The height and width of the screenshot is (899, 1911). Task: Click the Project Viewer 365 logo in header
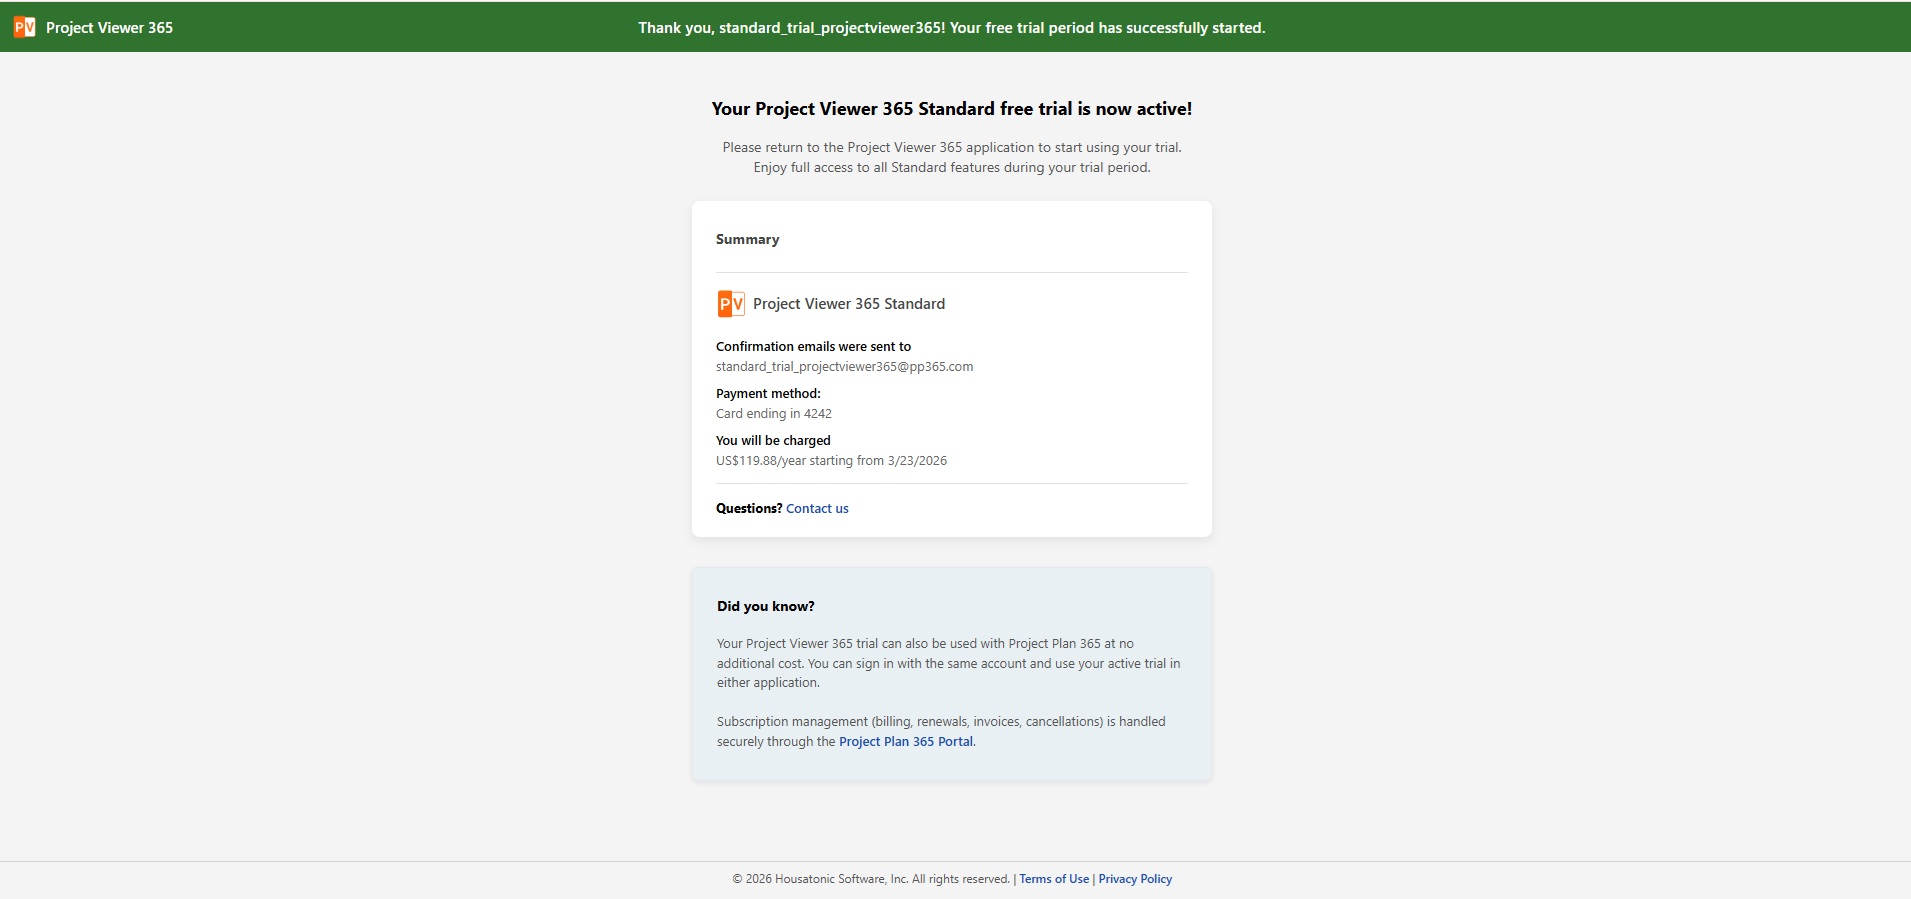coord(25,27)
